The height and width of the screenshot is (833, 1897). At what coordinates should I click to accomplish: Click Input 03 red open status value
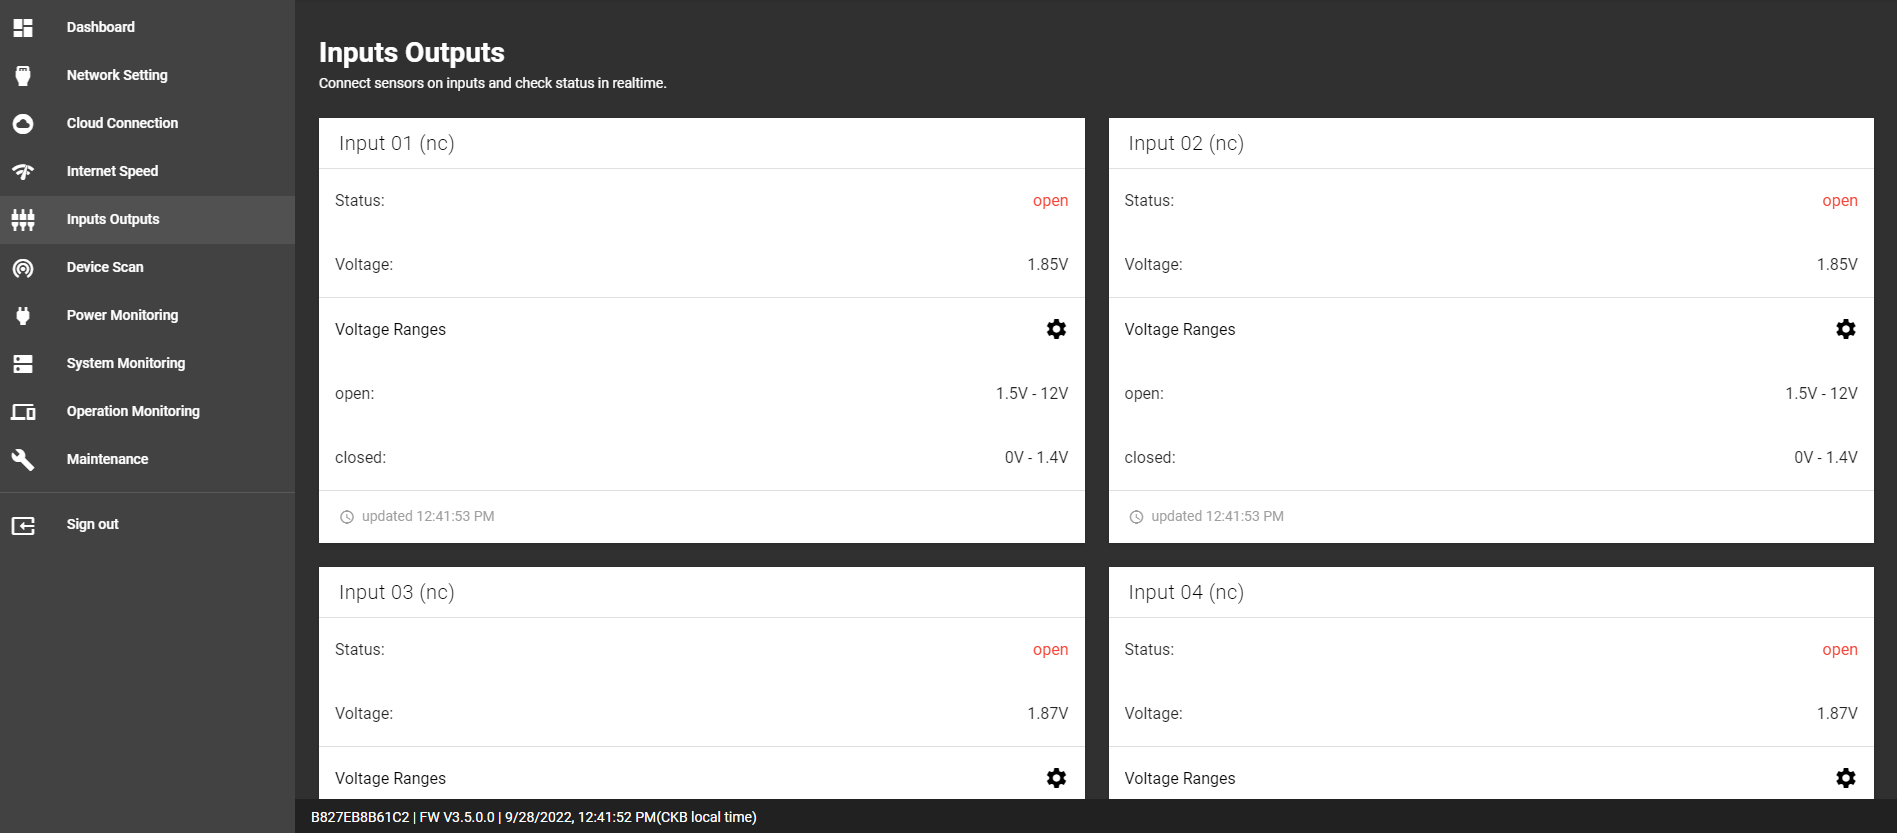(1050, 650)
